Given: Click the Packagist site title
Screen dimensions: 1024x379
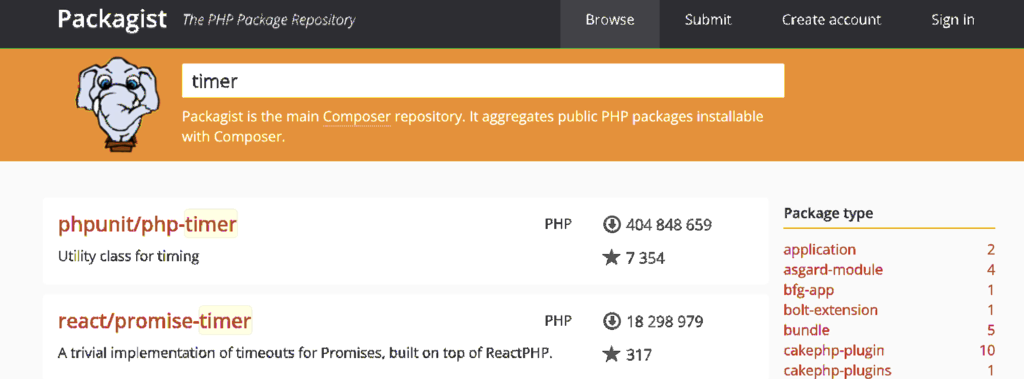Looking at the screenshot, I should (x=112, y=19).
